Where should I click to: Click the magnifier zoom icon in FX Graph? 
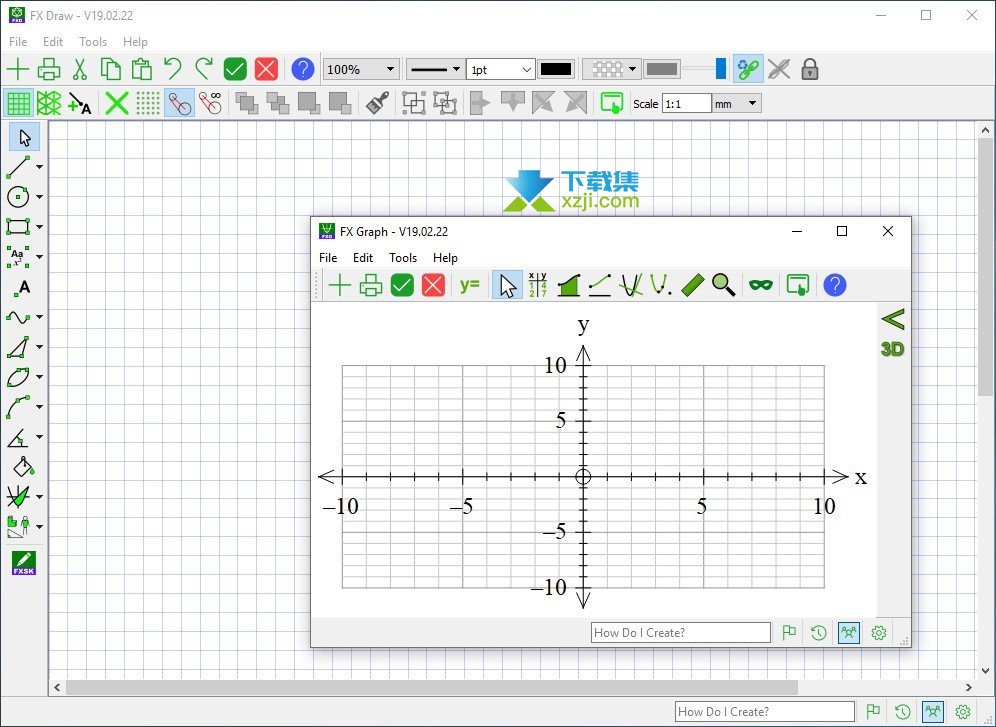[x=723, y=285]
